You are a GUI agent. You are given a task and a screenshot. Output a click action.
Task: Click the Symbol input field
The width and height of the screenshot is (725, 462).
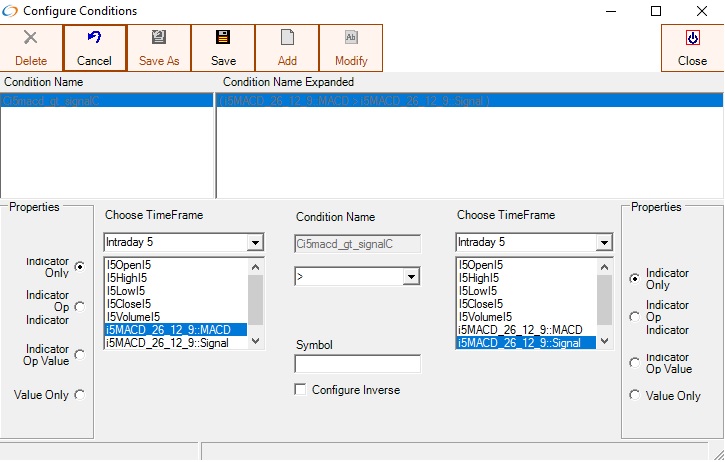coord(357,364)
